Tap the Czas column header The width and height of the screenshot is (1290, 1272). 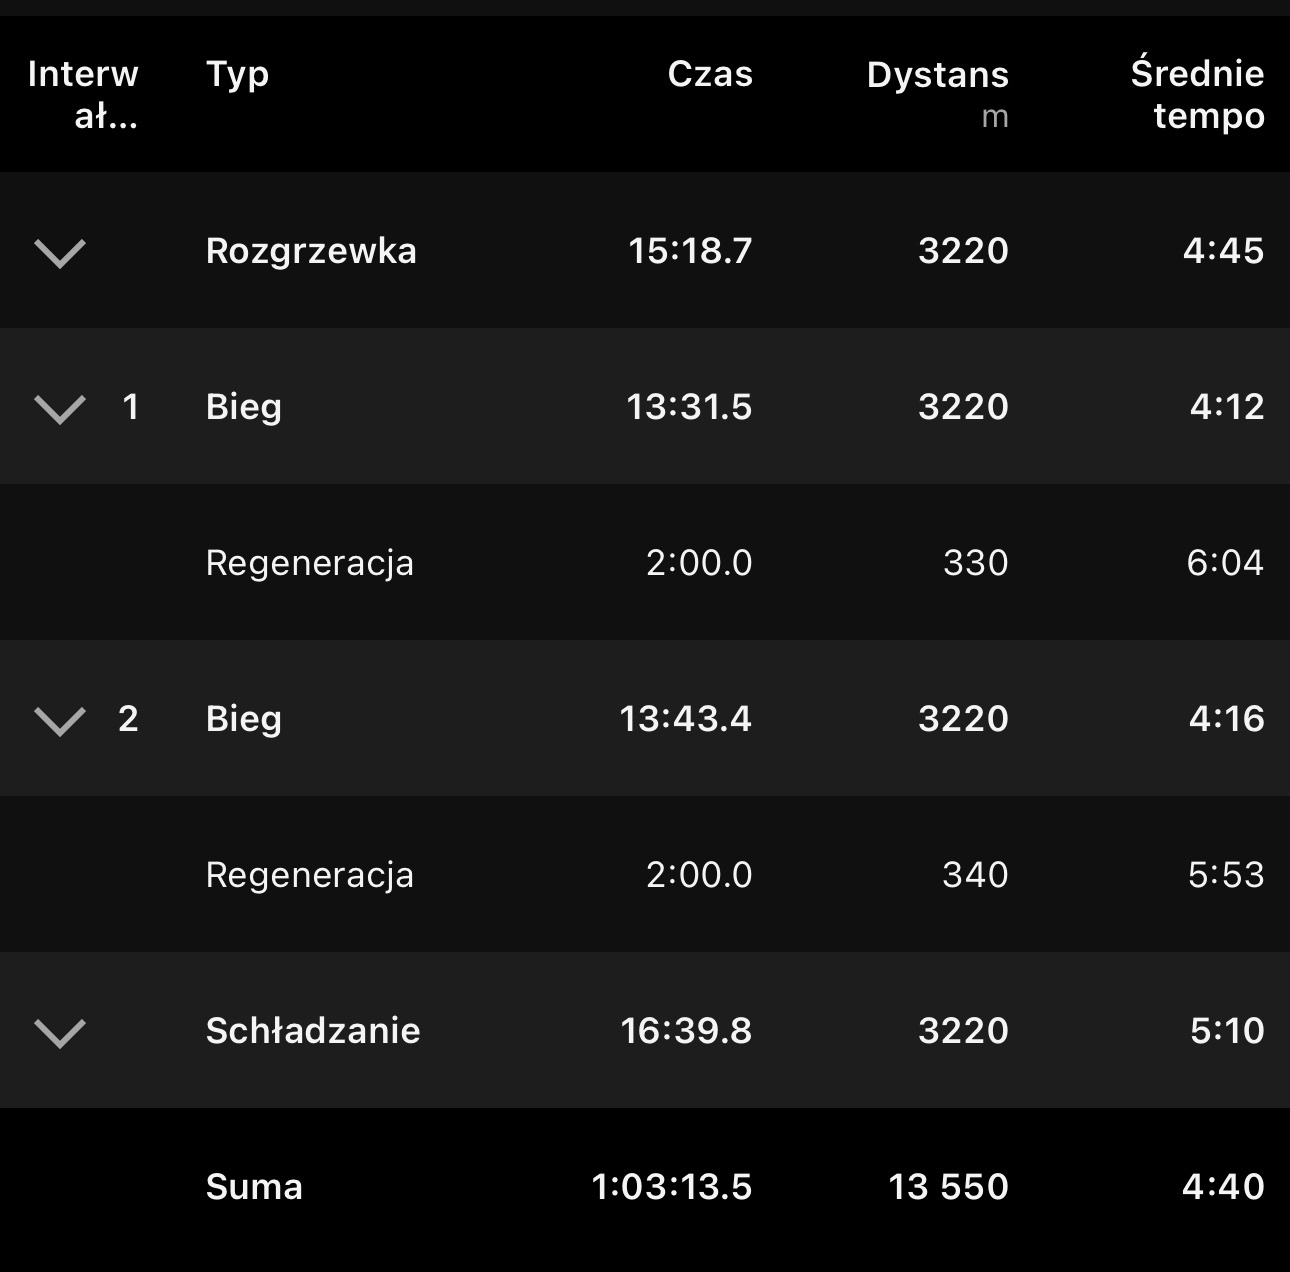[x=710, y=74]
